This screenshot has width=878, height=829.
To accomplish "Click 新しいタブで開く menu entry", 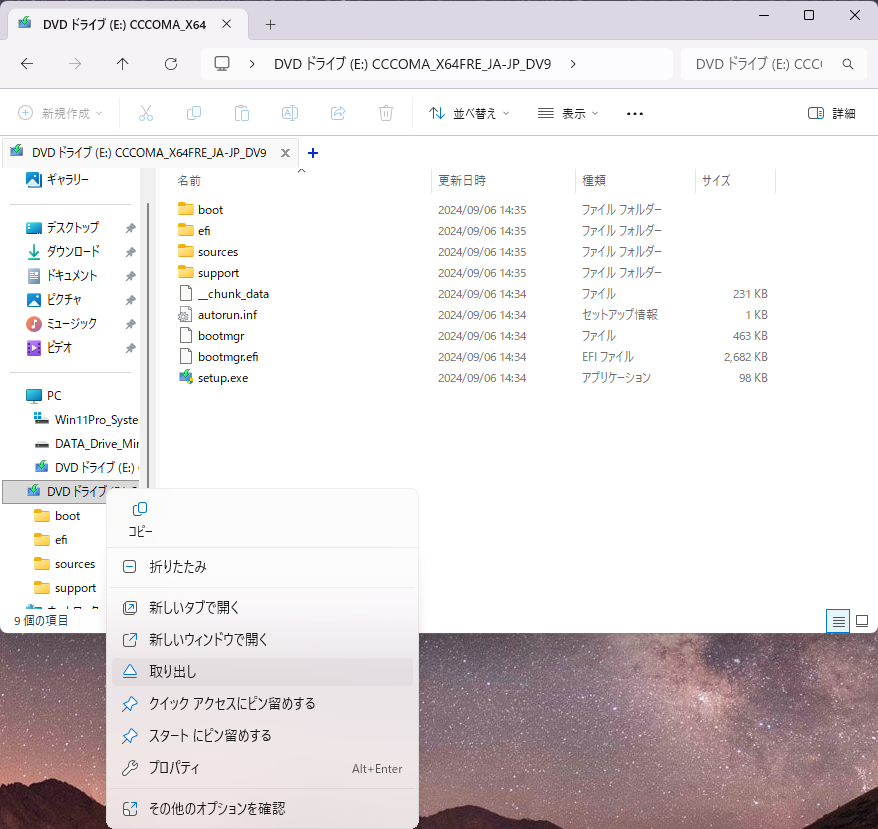I will (194, 608).
